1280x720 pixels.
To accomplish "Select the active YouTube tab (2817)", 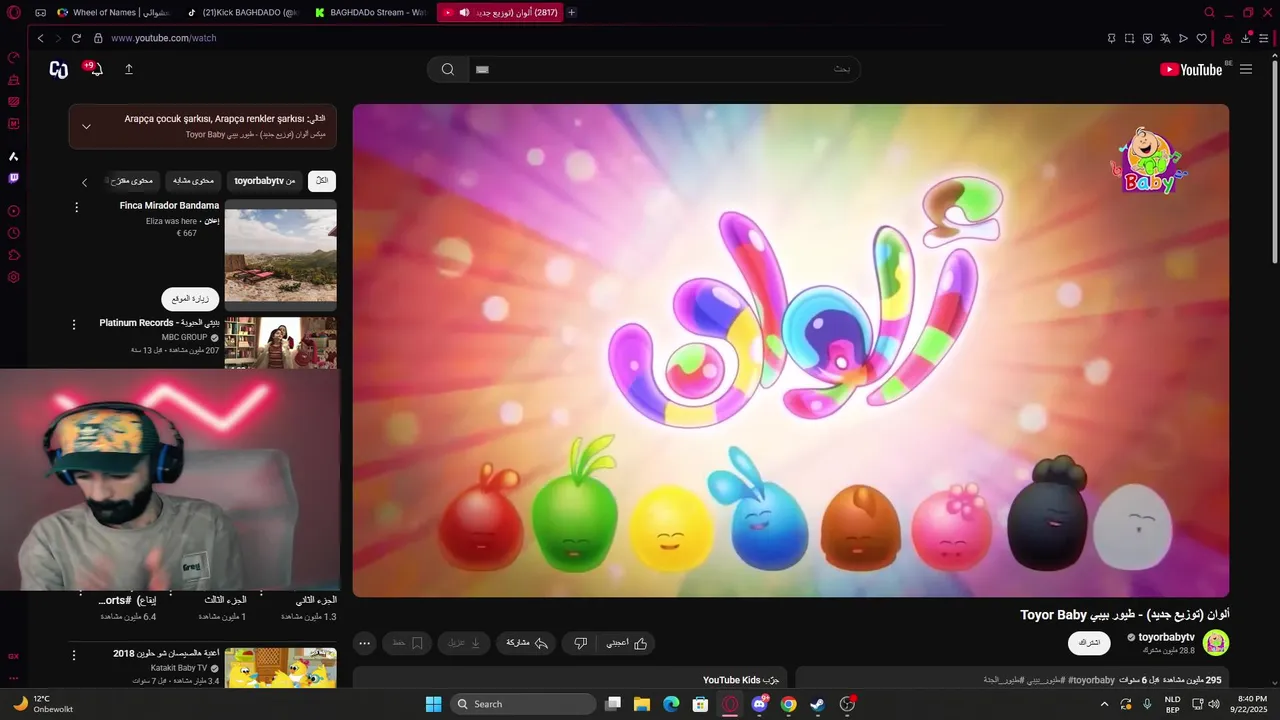I will pos(500,13).
